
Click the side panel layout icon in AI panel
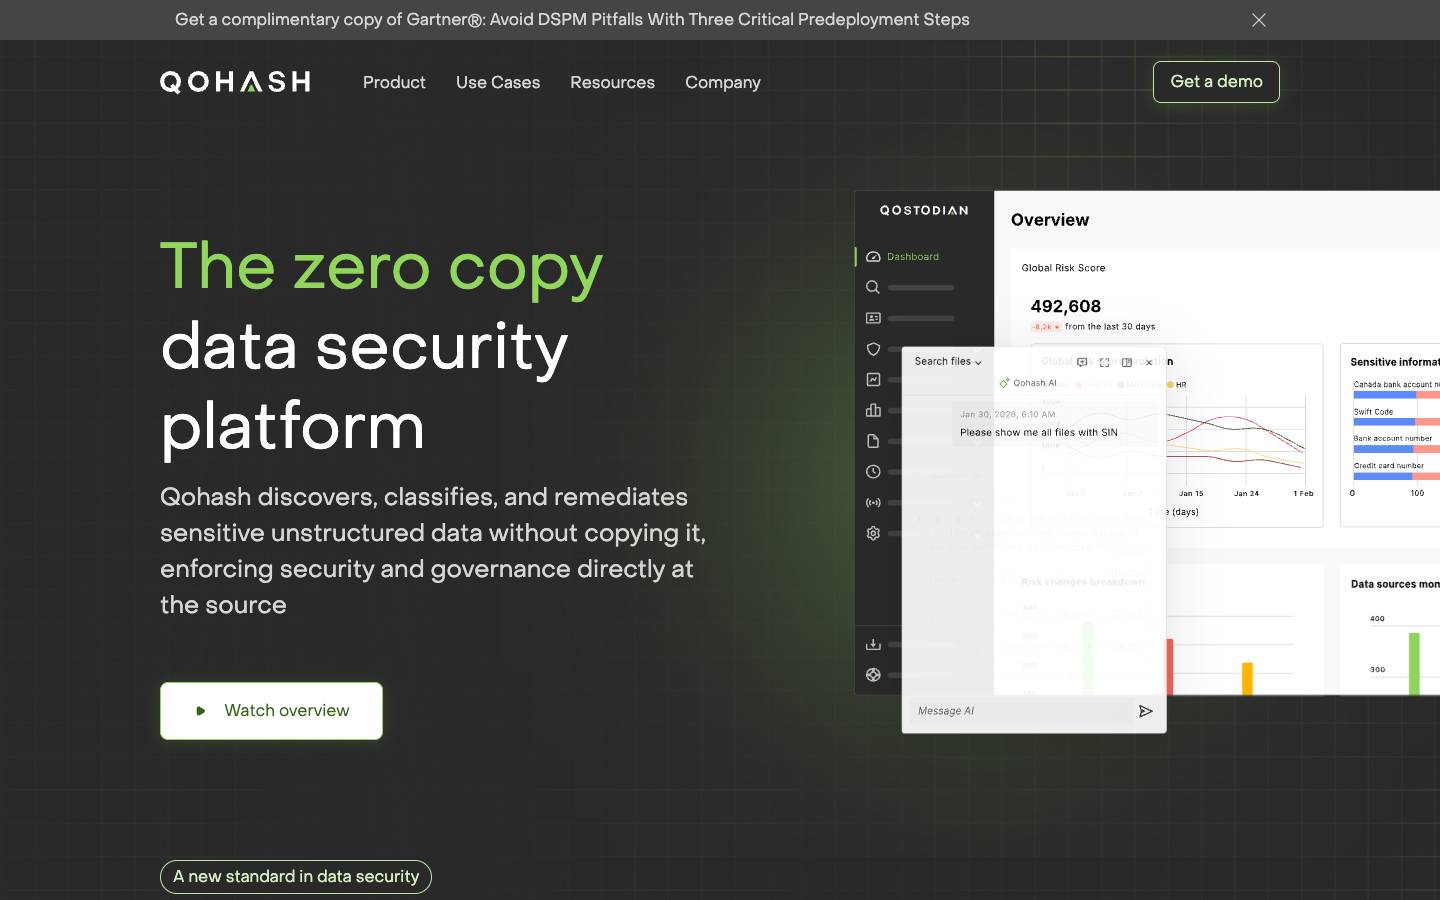[x=1127, y=362]
